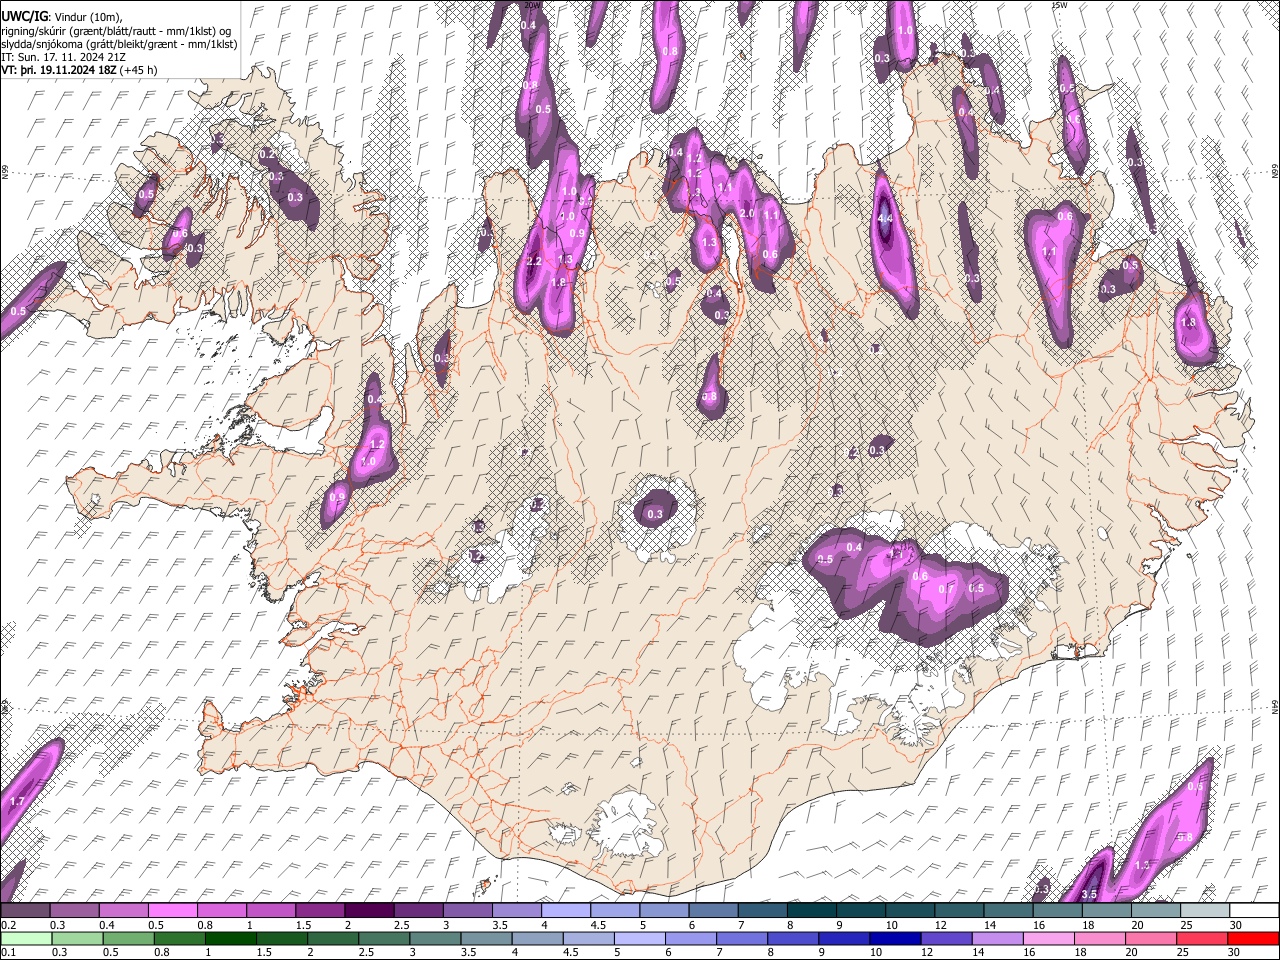Click the 'IT: Sun. 17. 11. 2024 21Z' line
The height and width of the screenshot is (960, 1280).
tap(63, 58)
